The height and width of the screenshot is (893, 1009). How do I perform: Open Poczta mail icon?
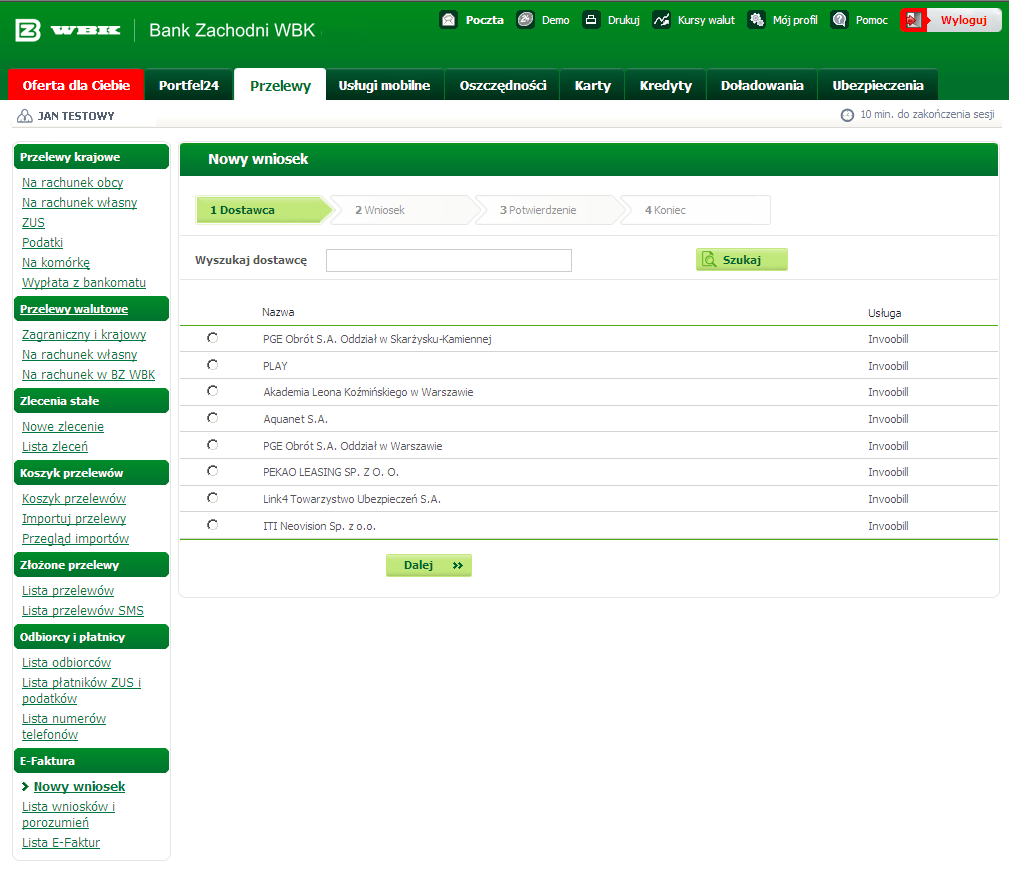click(x=449, y=20)
